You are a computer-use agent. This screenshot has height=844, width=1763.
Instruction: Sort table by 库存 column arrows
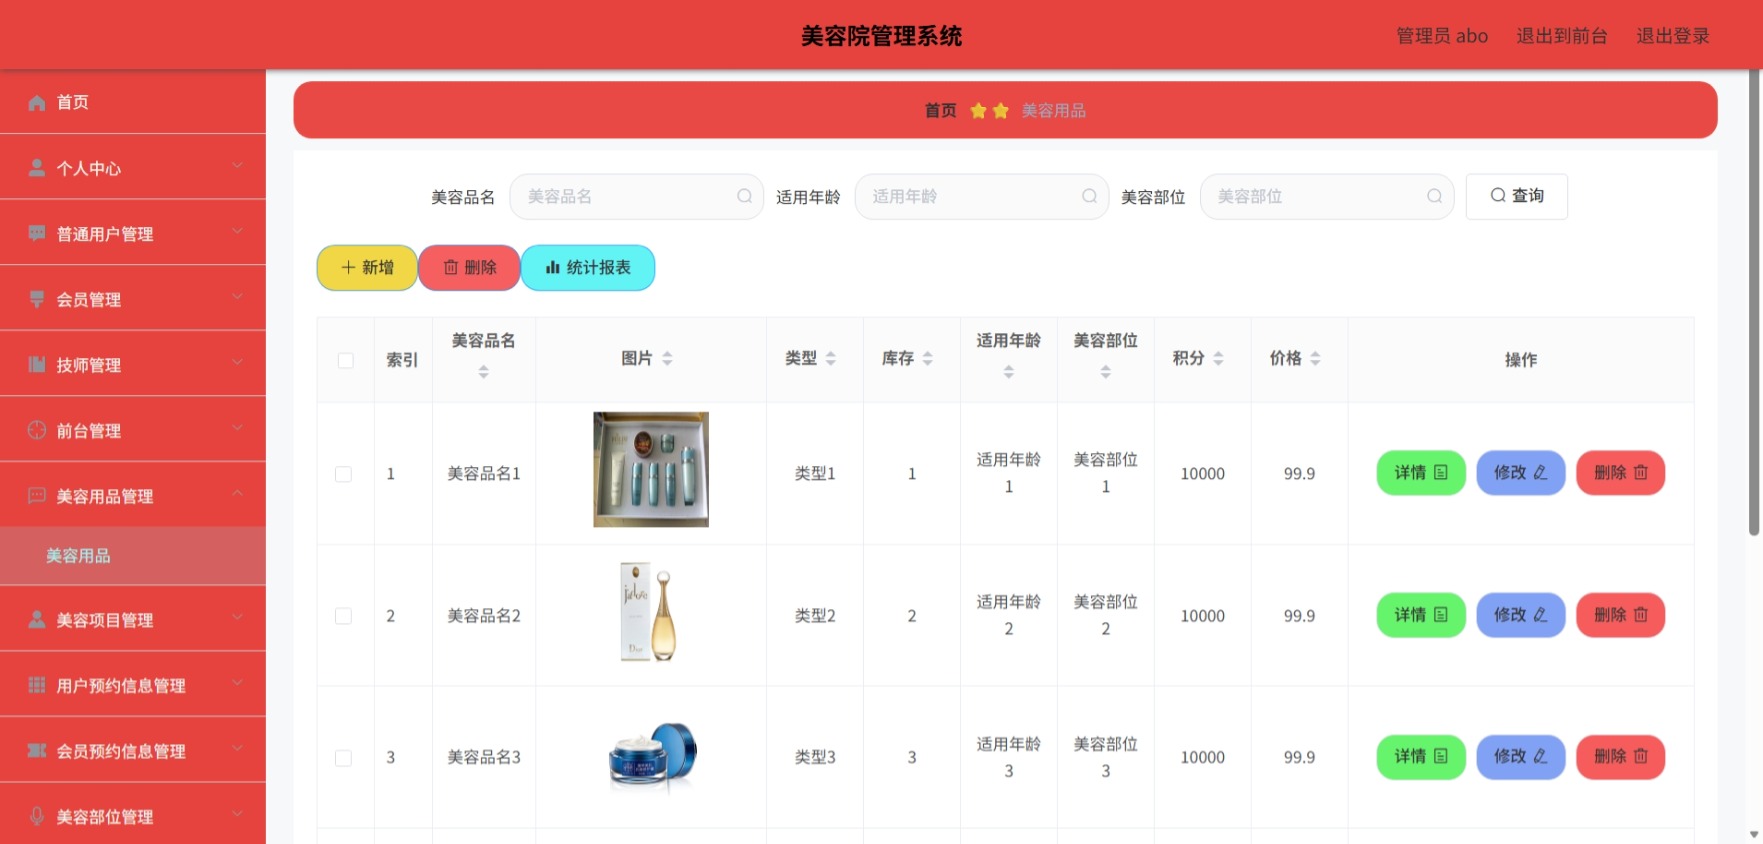pyautogui.click(x=927, y=358)
